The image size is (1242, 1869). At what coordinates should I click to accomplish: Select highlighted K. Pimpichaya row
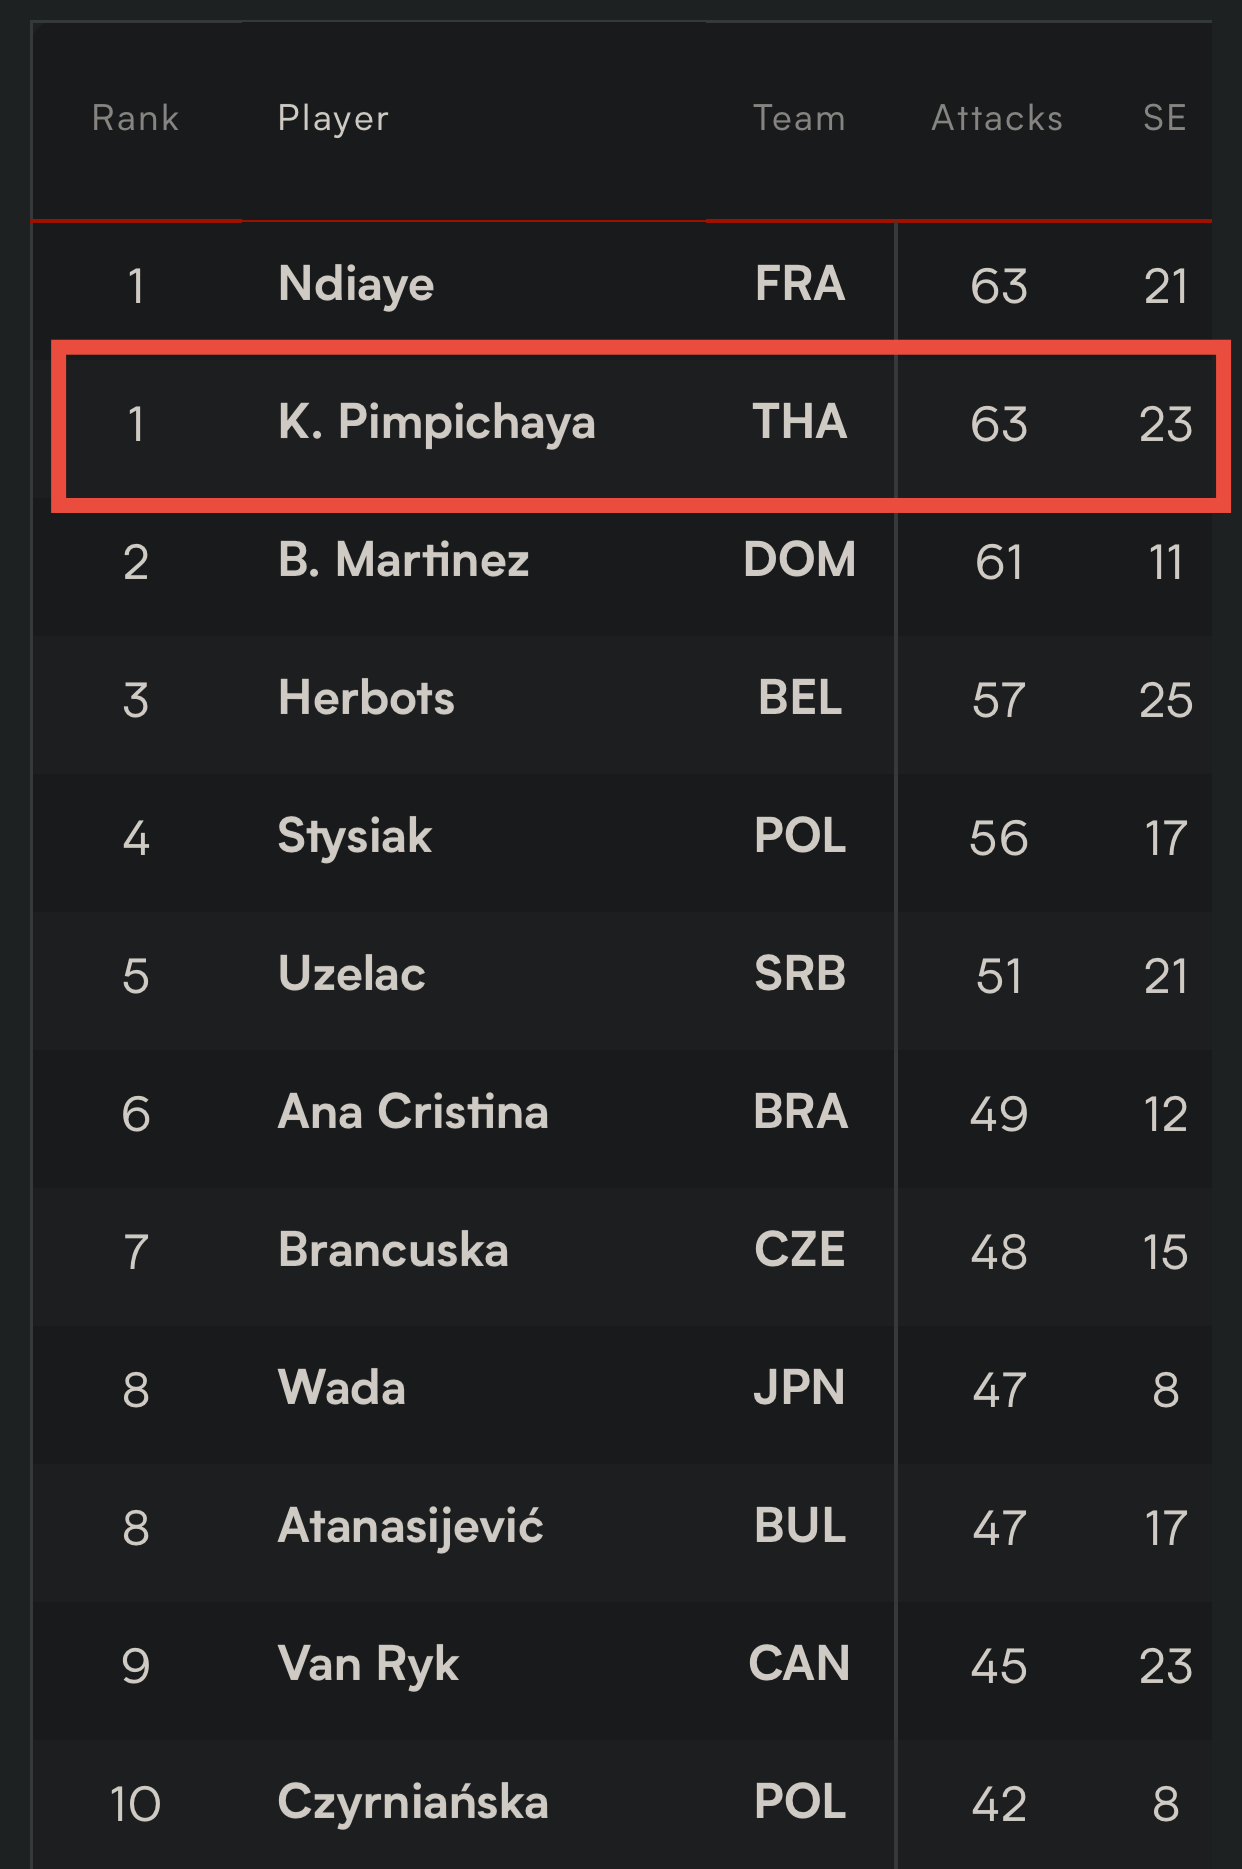tap(641, 424)
